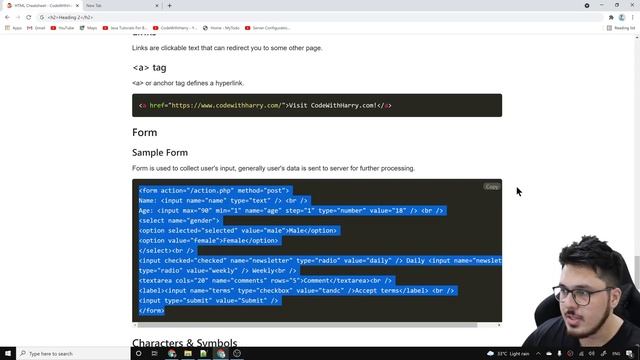This screenshot has height=360, width=640.
Task: Open the Extensions puzzle icon
Action: [x=611, y=18]
